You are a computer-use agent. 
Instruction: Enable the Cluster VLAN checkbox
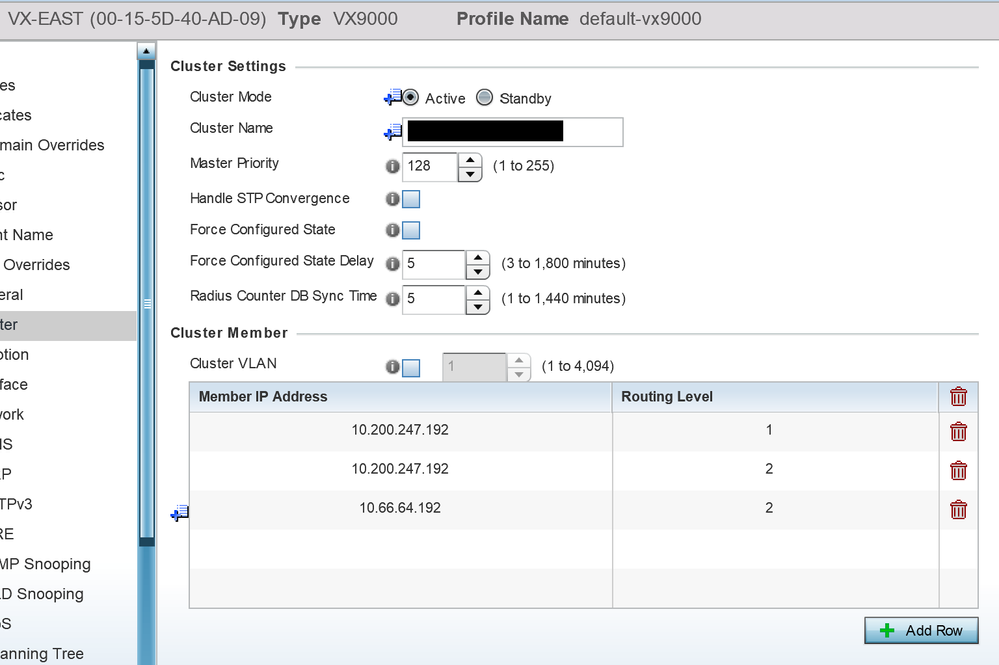pyautogui.click(x=411, y=368)
